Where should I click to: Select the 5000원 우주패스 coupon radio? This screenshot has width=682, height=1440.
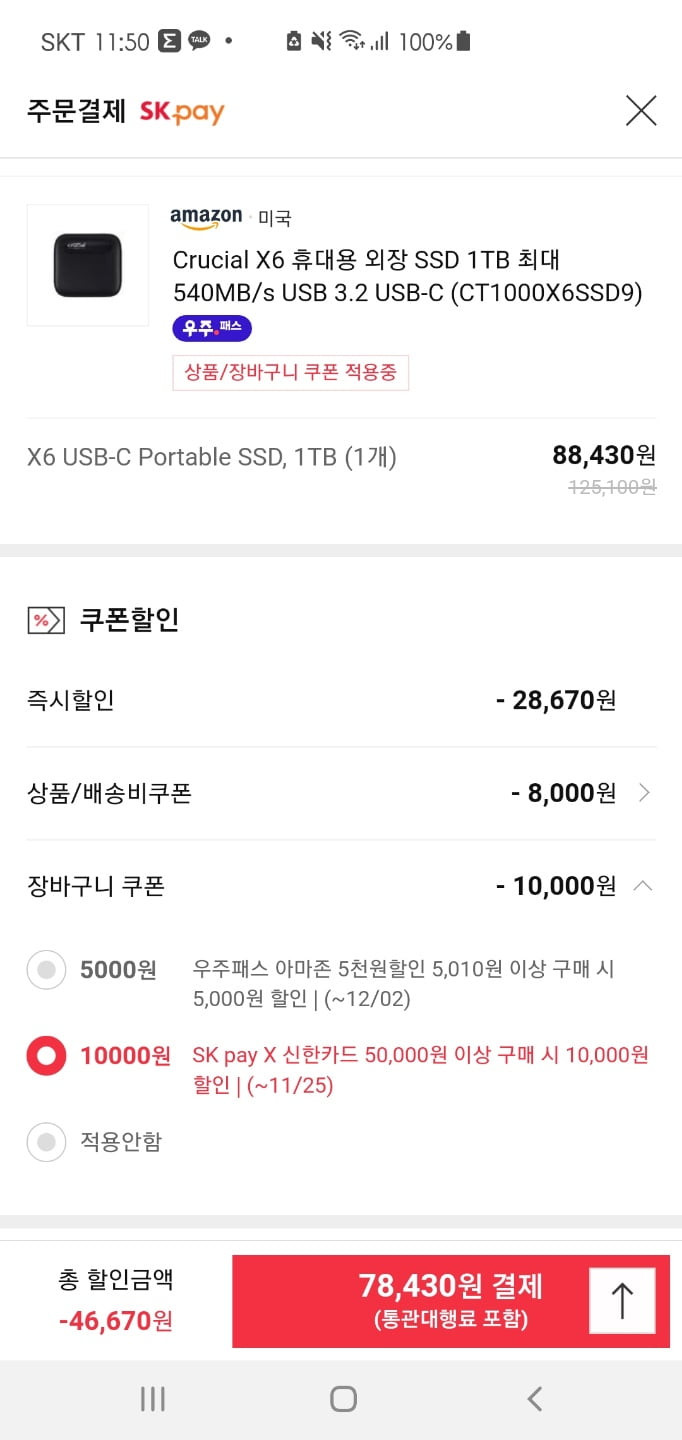tap(46, 970)
